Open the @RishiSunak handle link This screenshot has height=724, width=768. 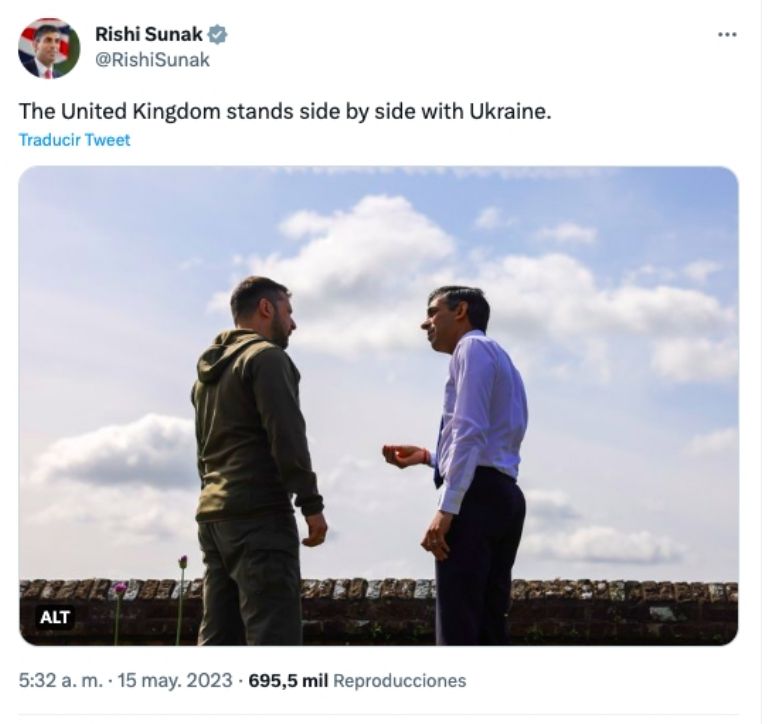152,60
